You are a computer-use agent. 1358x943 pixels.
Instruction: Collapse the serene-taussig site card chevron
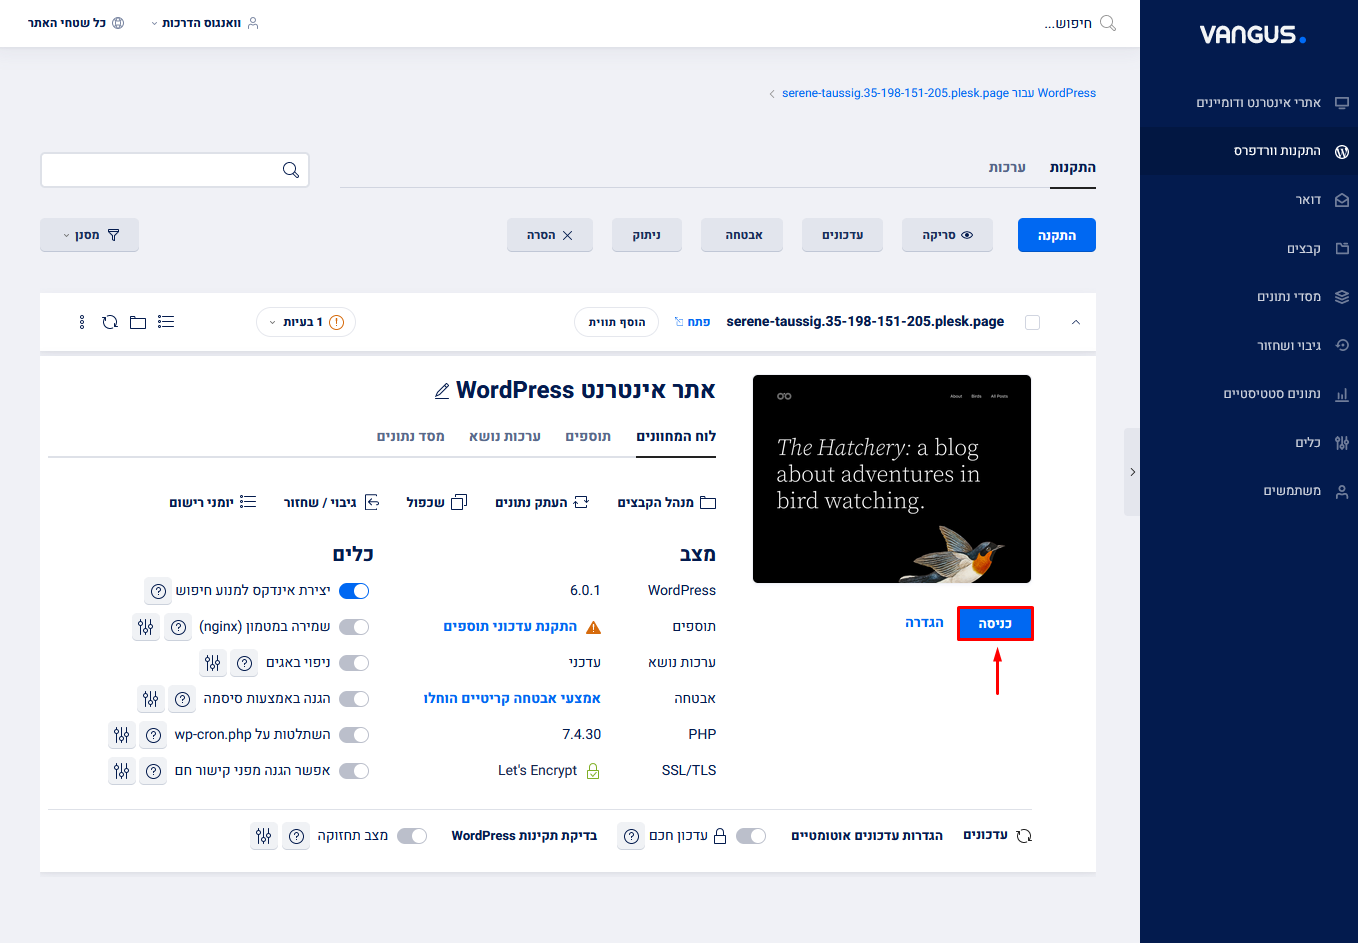point(1076,322)
